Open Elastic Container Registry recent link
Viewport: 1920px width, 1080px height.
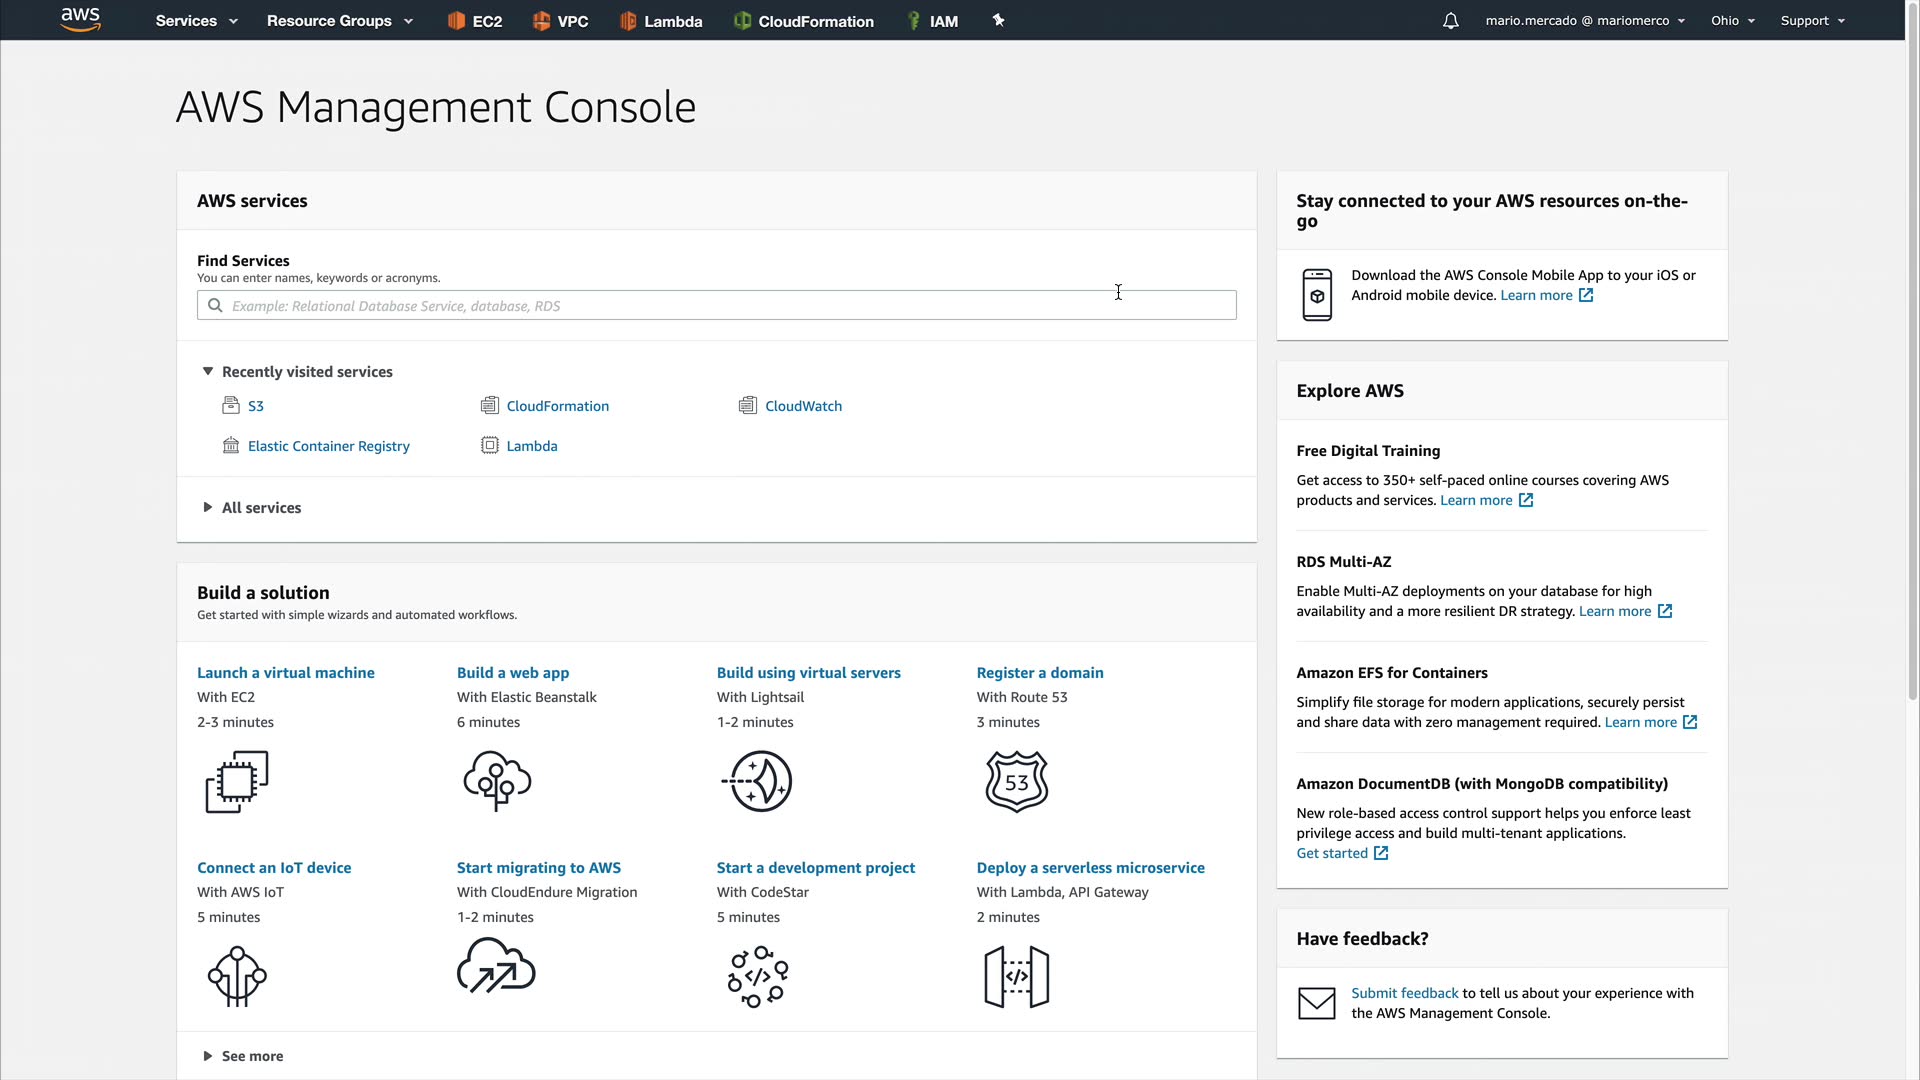(x=328, y=446)
